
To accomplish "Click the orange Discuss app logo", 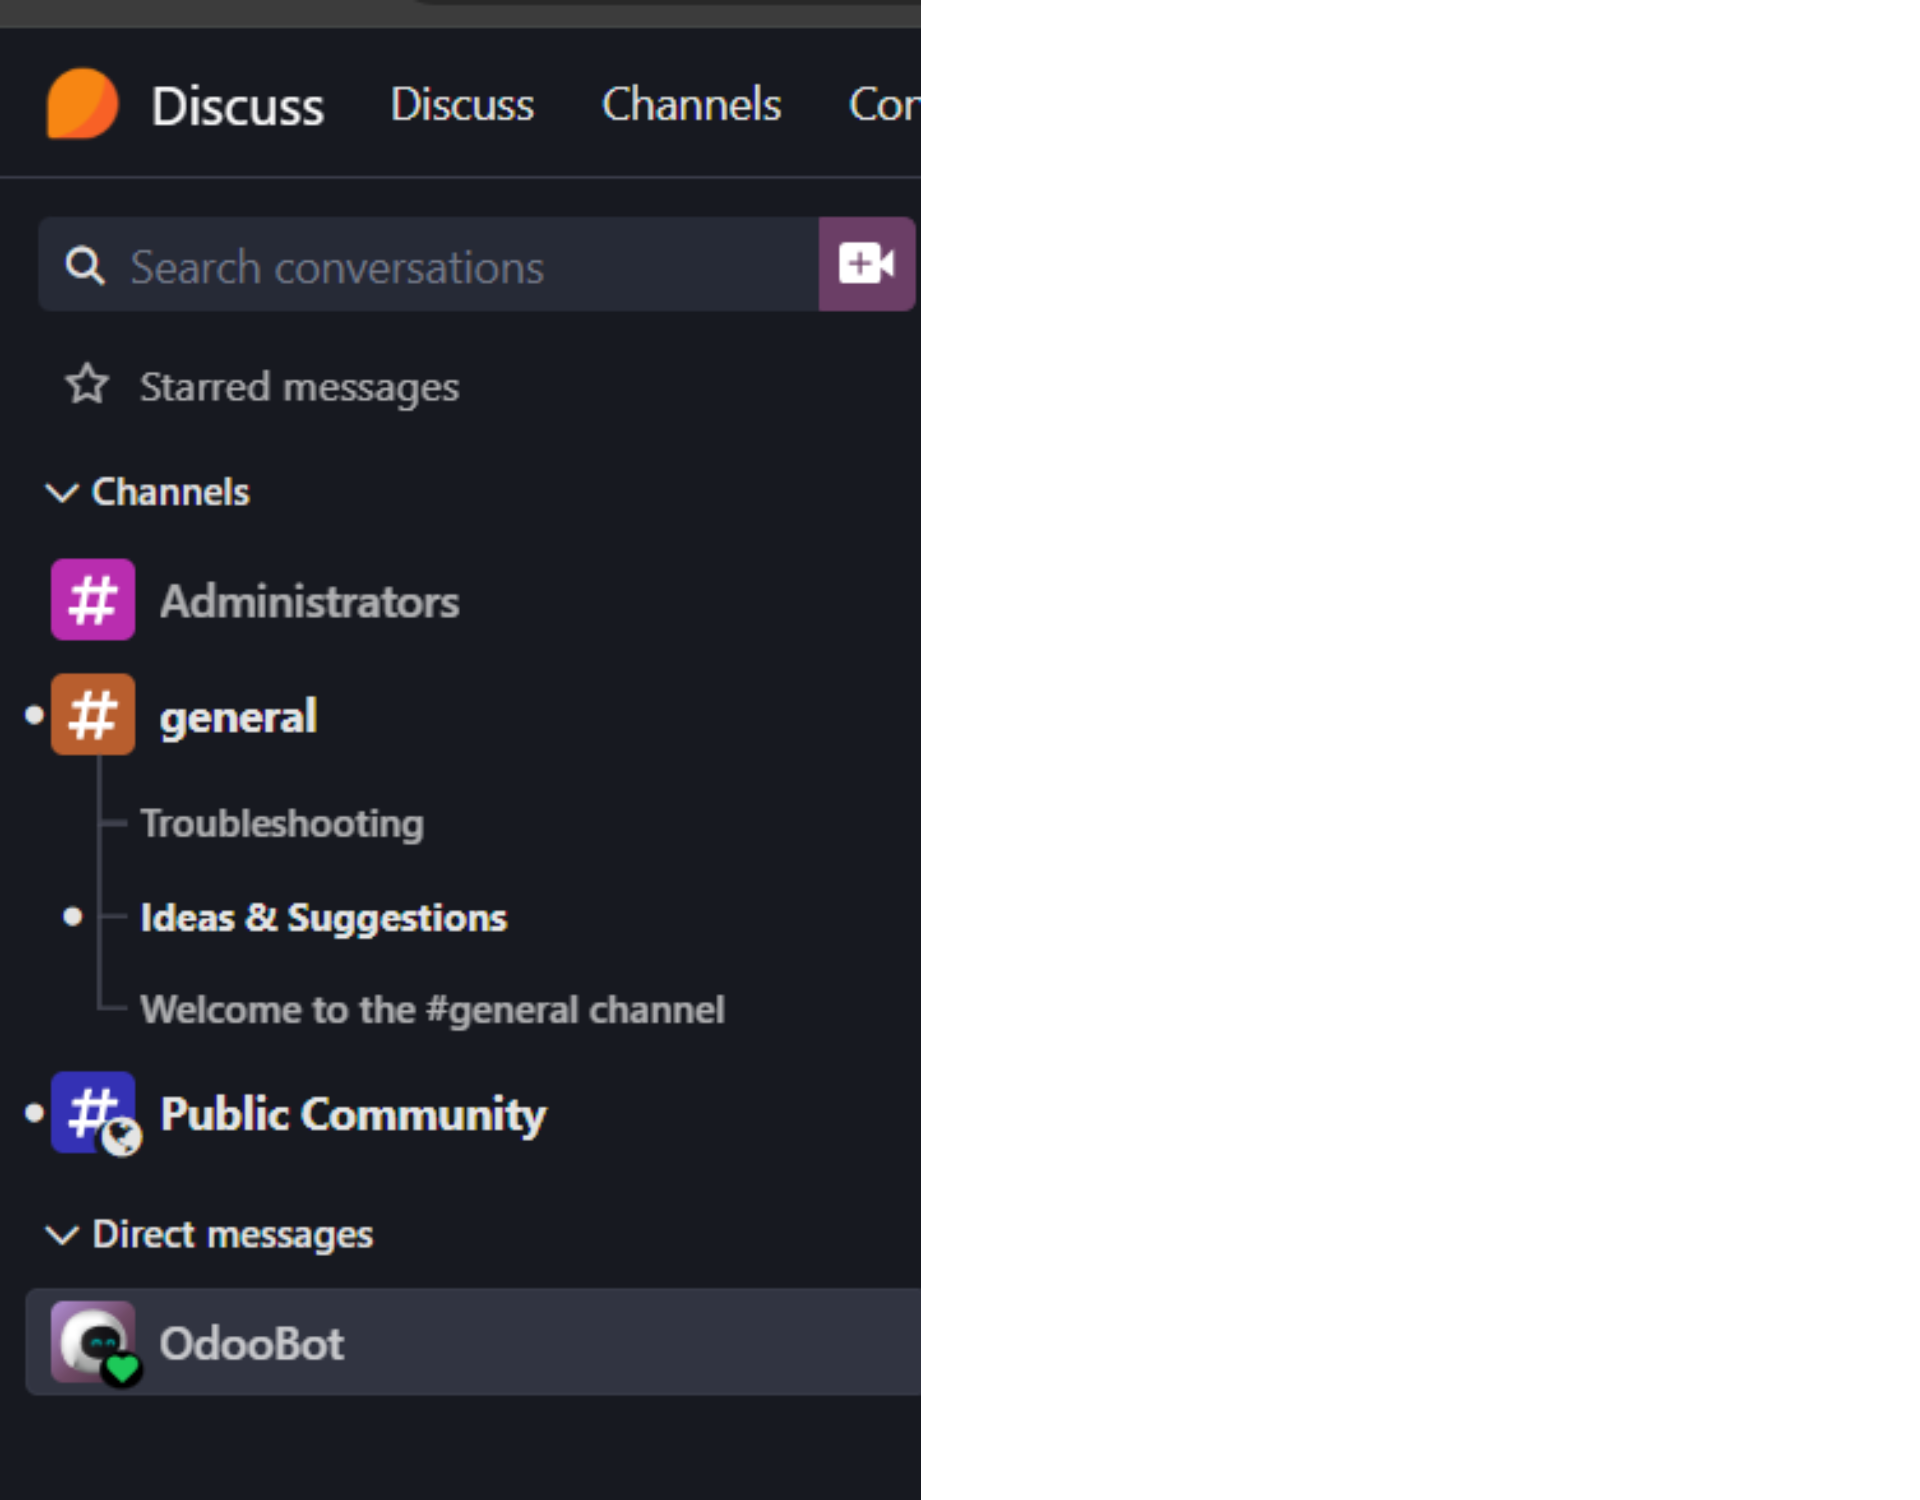I will tap(82, 104).
